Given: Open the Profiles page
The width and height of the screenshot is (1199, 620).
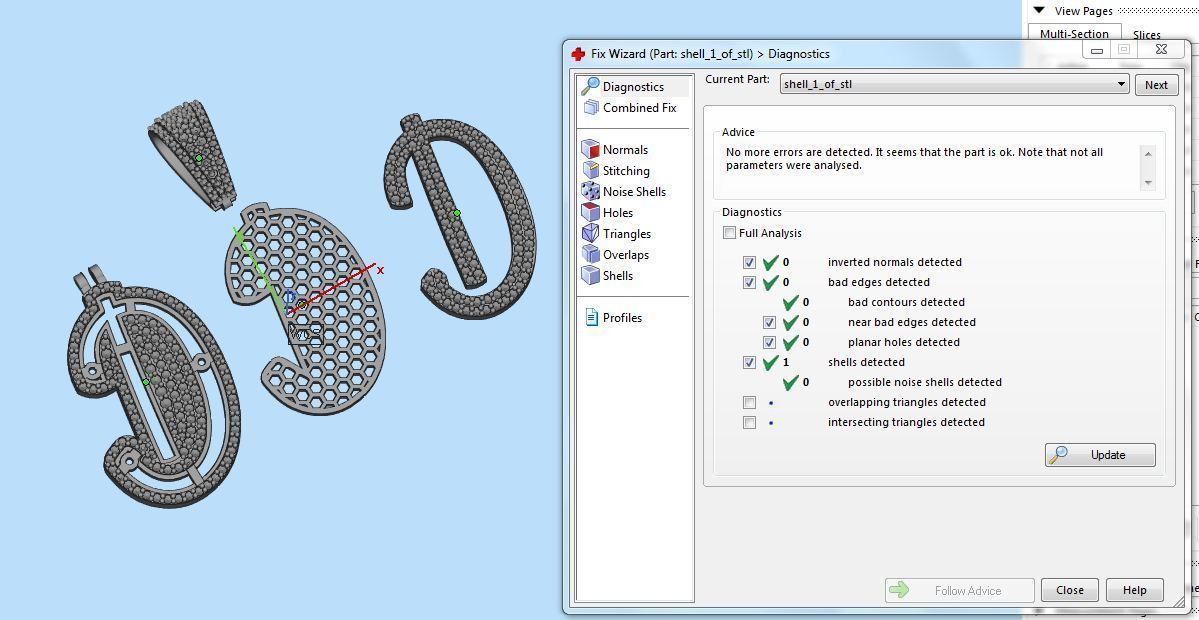Looking at the screenshot, I should coord(613,317).
